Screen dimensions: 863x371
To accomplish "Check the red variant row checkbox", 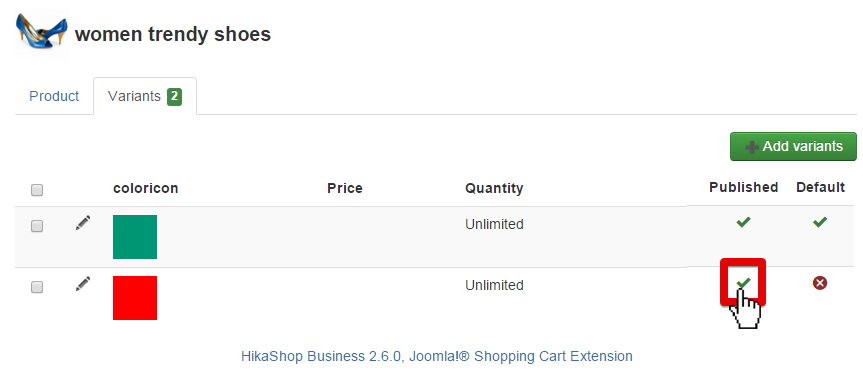I will [x=37, y=287].
